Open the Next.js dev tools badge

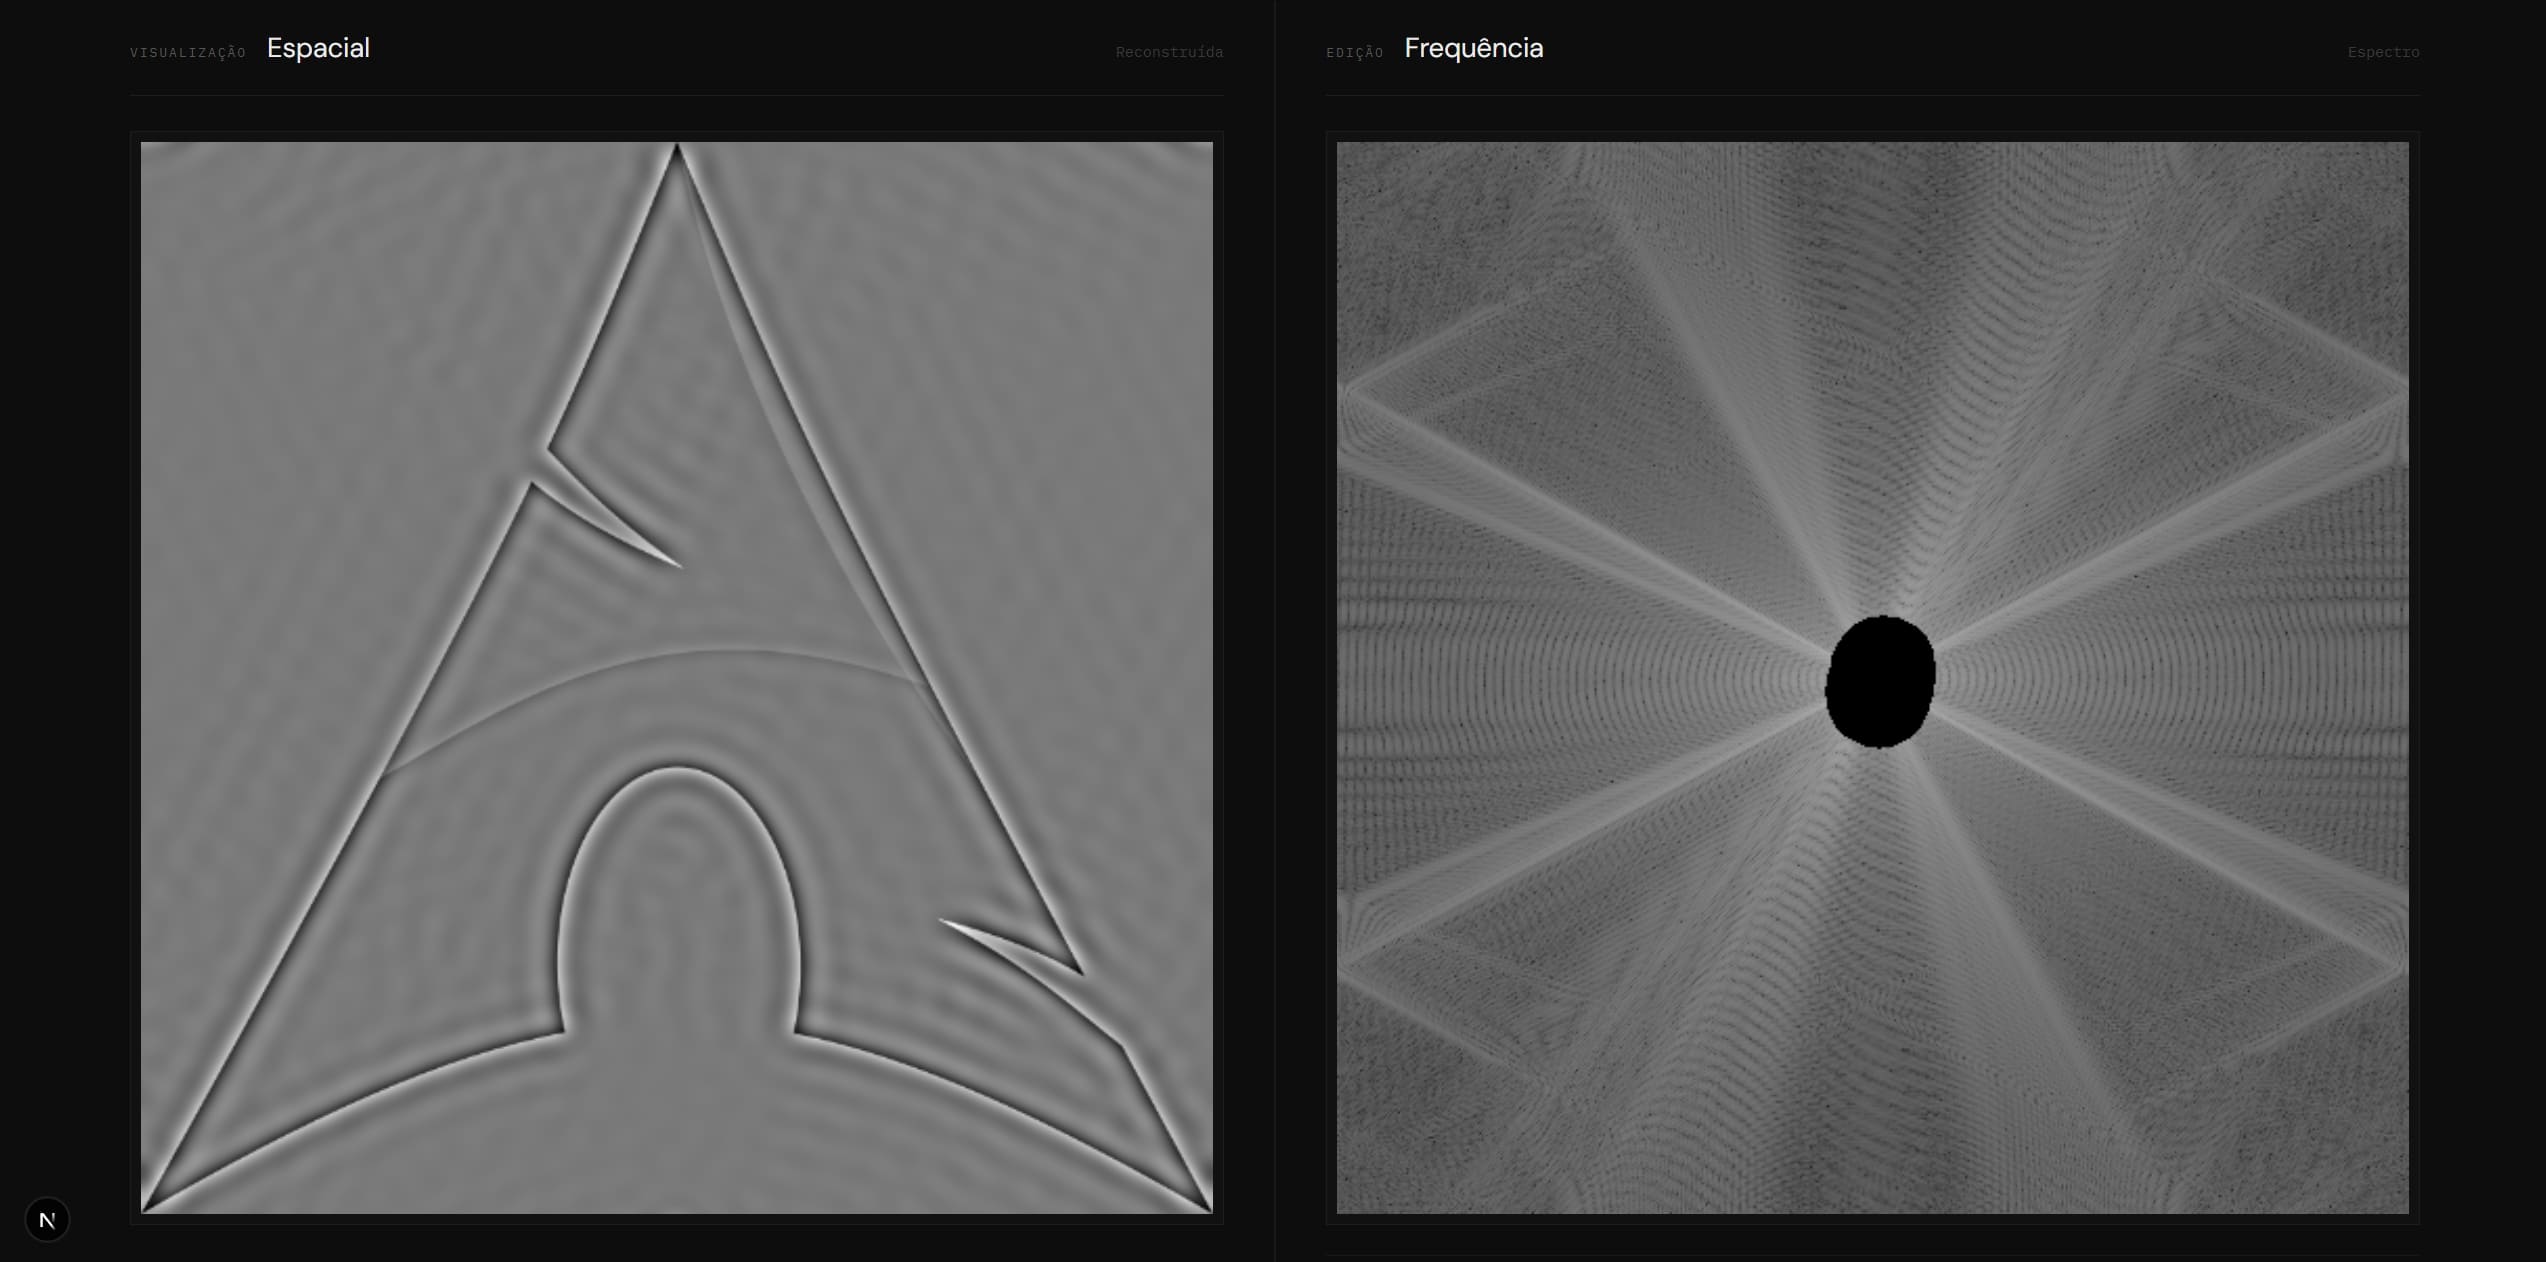point(47,1220)
